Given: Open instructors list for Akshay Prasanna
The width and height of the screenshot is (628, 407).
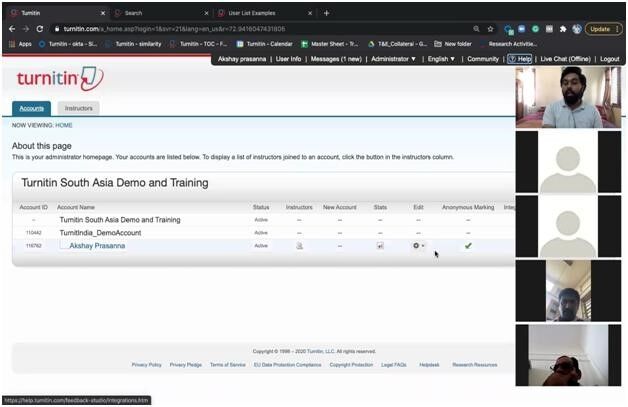Looking at the screenshot, I should click(x=299, y=245).
